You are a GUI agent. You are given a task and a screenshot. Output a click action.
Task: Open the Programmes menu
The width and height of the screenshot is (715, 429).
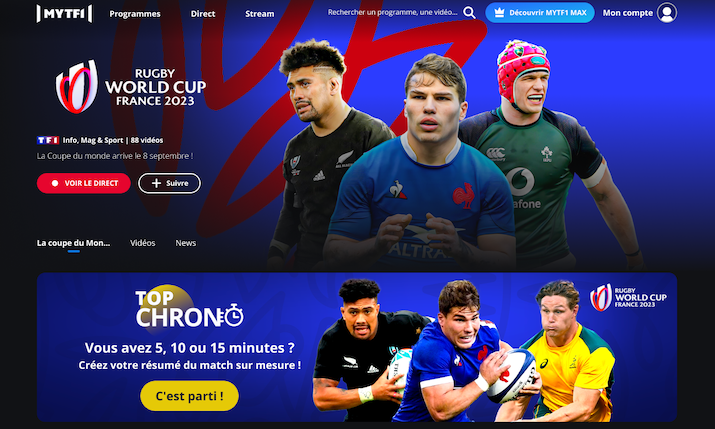(x=135, y=14)
